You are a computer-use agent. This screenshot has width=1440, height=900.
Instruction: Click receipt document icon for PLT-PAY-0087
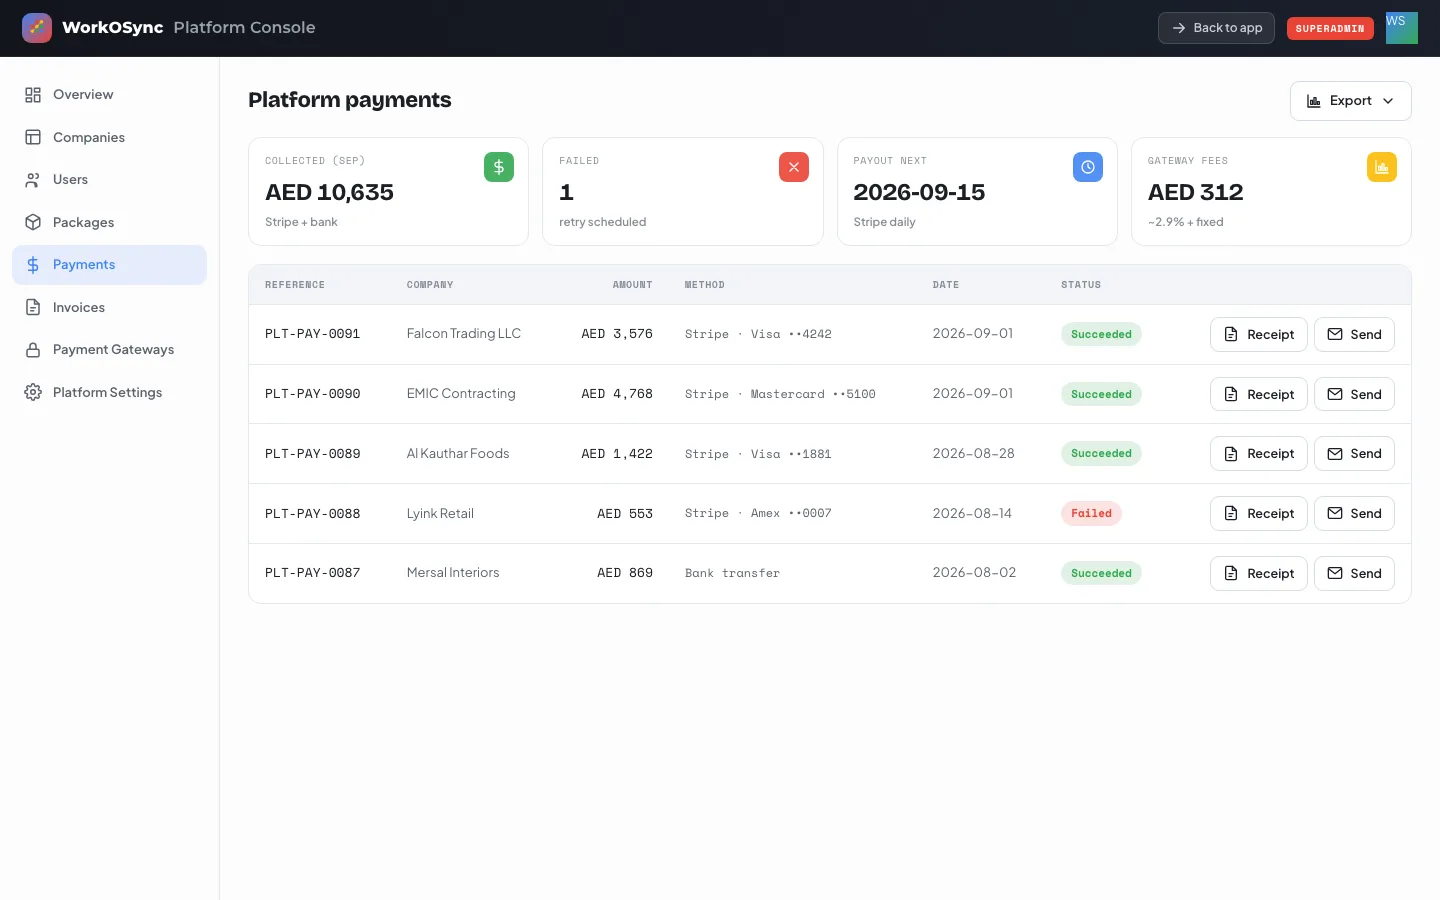tap(1231, 573)
